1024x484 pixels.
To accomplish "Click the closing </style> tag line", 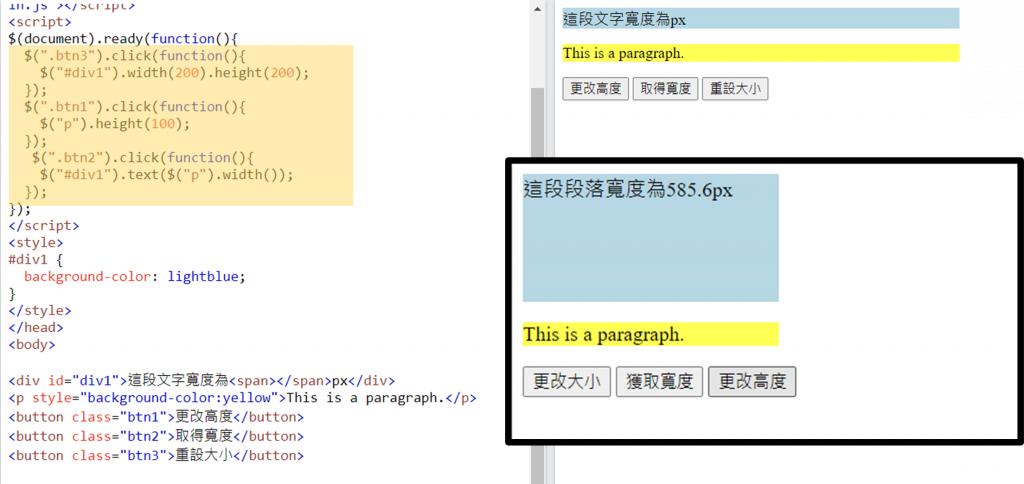I will [40, 311].
